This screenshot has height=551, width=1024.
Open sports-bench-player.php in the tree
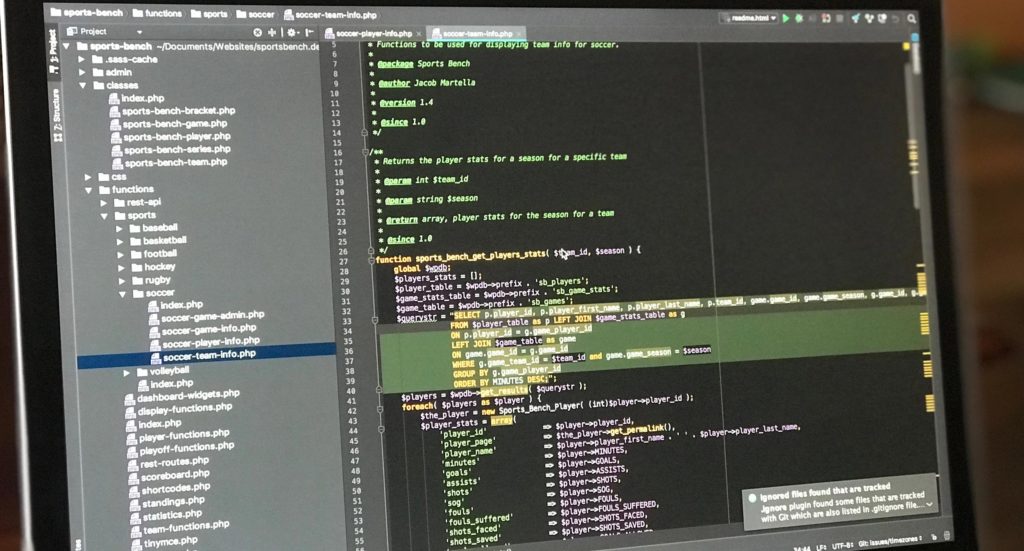pyautogui.click(x=170, y=137)
